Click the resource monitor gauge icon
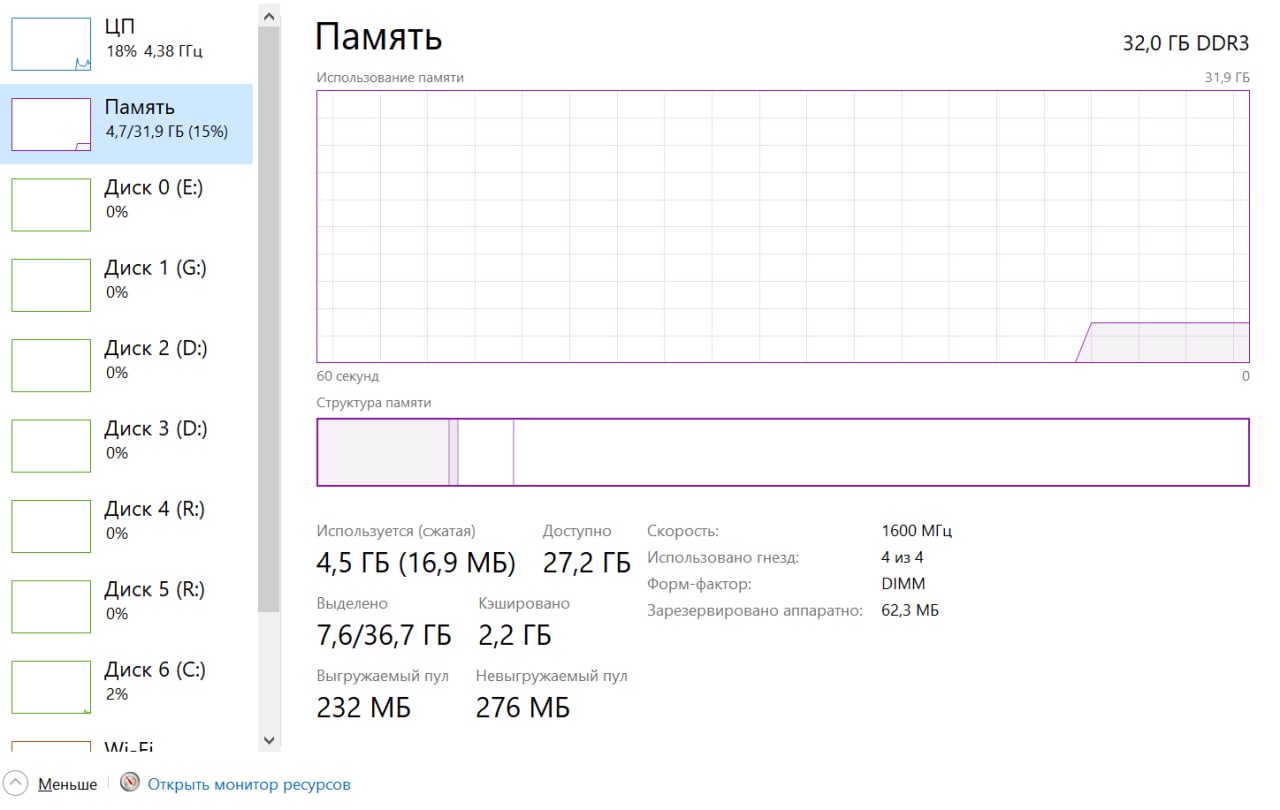The width and height of the screenshot is (1280, 810). 129,783
